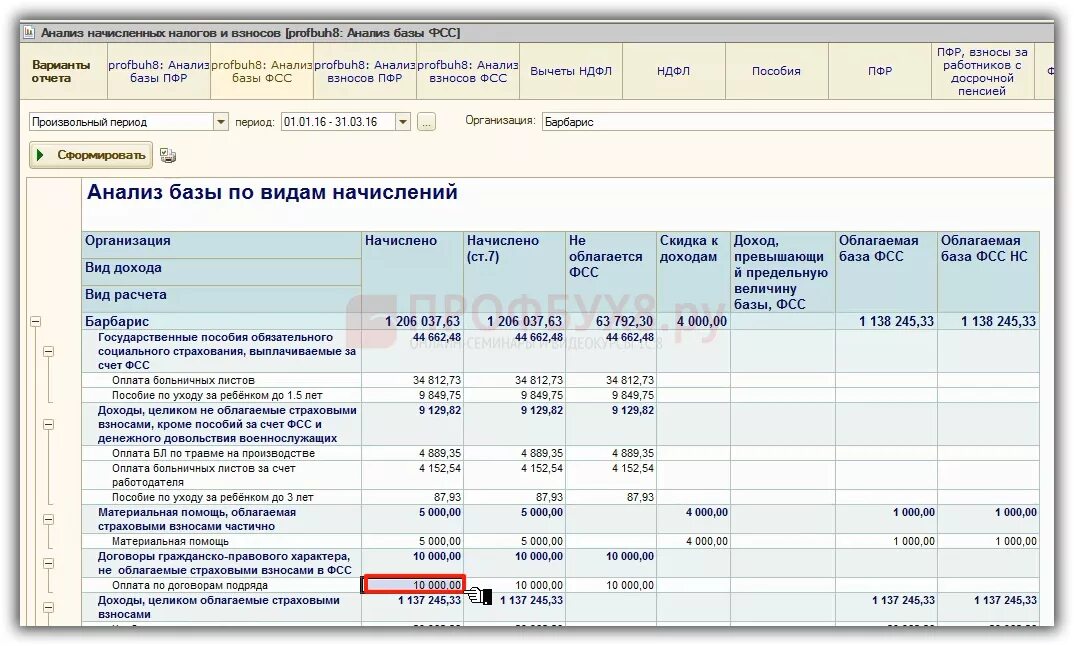Screen dimensions: 1074x646
Task: Click the print icon next to Сформировать
Action: pos(168,156)
